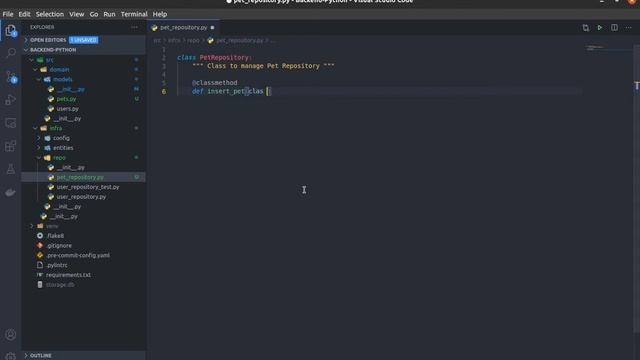The height and width of the screenshot is (360, 640).
Task: Open the Extensions view
Action: [x=11, y=146]
